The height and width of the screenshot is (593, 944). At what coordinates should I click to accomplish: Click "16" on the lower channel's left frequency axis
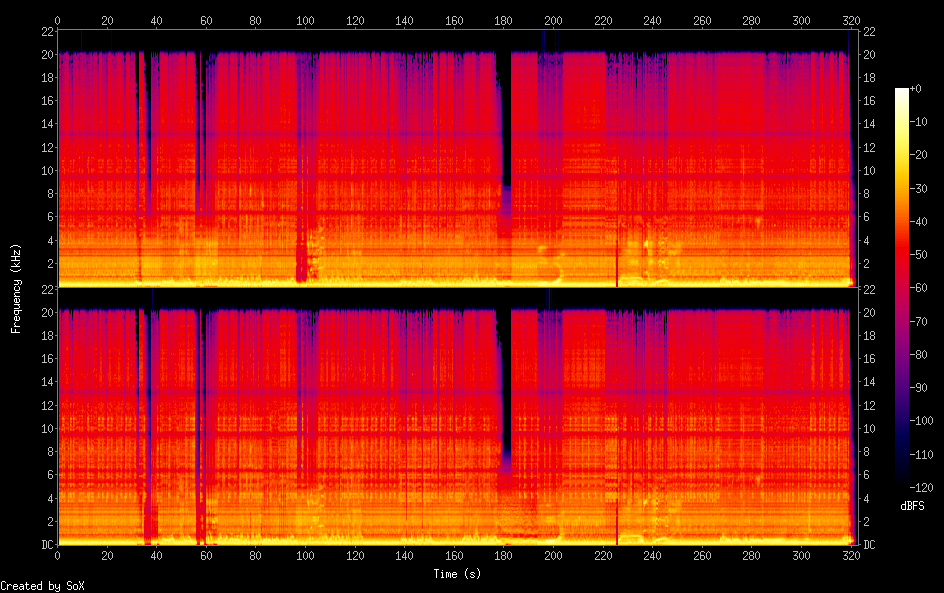pos(48,359)
